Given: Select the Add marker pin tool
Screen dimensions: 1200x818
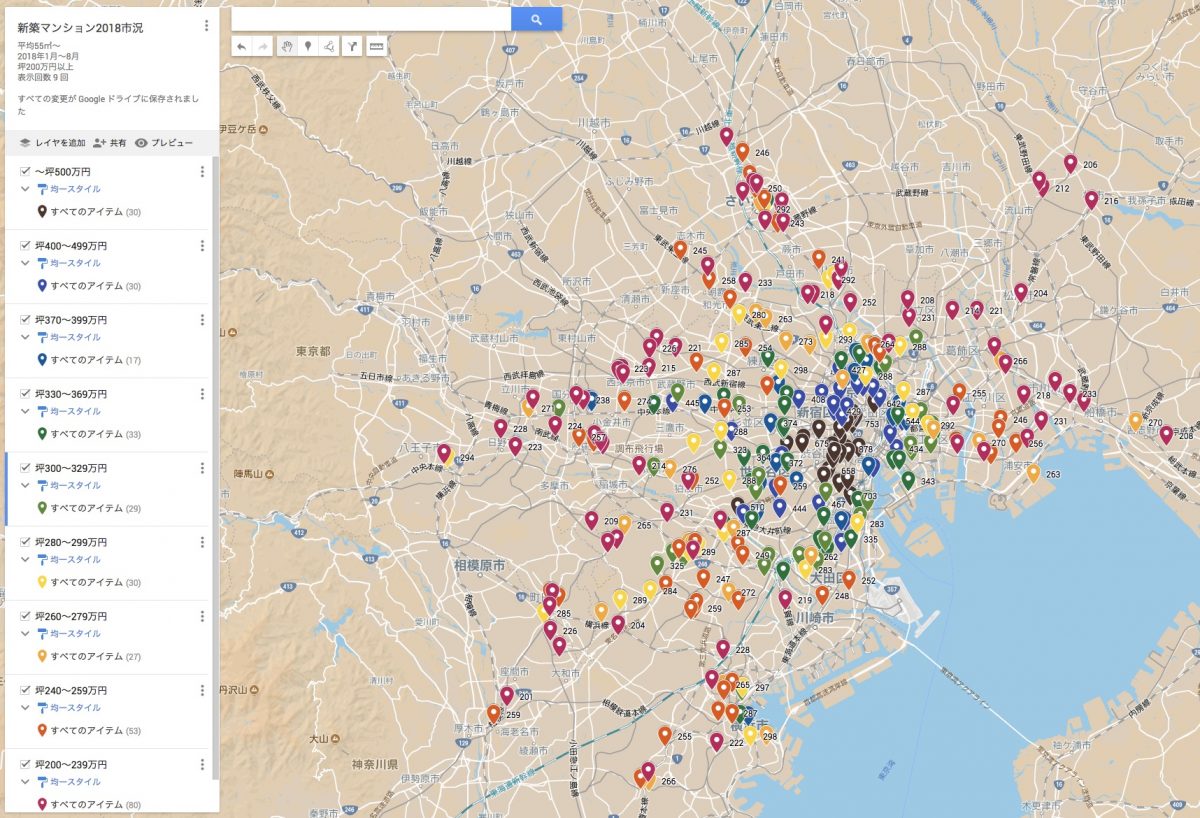Looking at the screenshot, I should click(x=308, y=46).
